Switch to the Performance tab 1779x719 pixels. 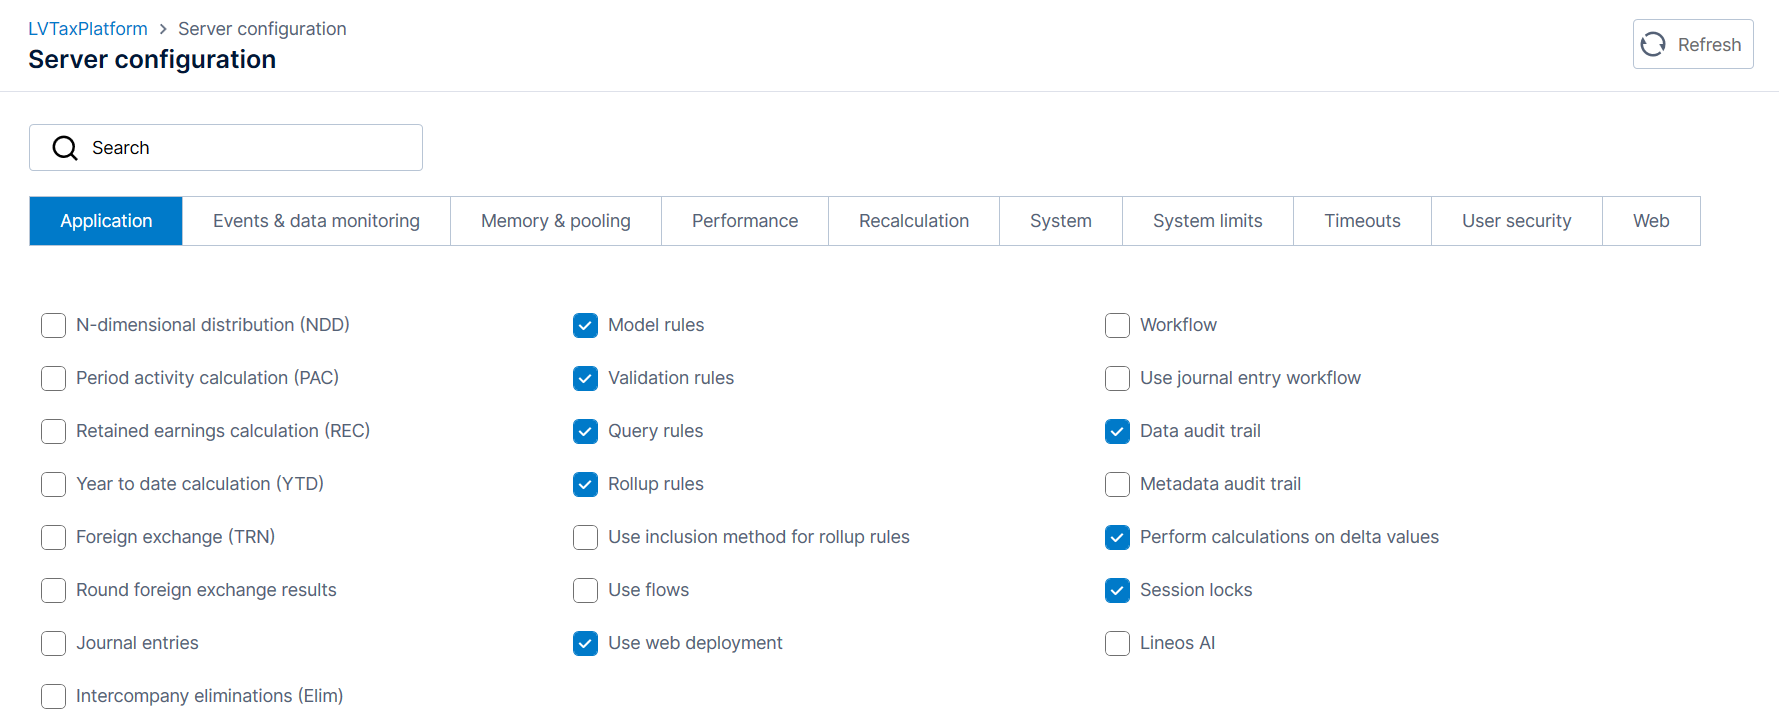pyautogui.click(x=745, y=221)
